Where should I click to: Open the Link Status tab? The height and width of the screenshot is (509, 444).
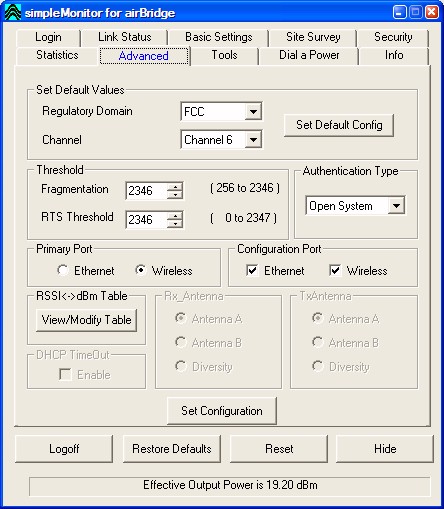coord(125,37)
